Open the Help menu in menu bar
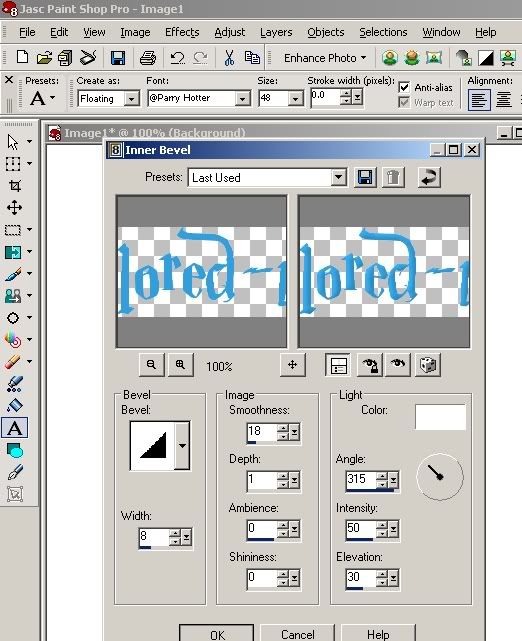The width and height of the screenshot is (522, 641). [486, 32]
